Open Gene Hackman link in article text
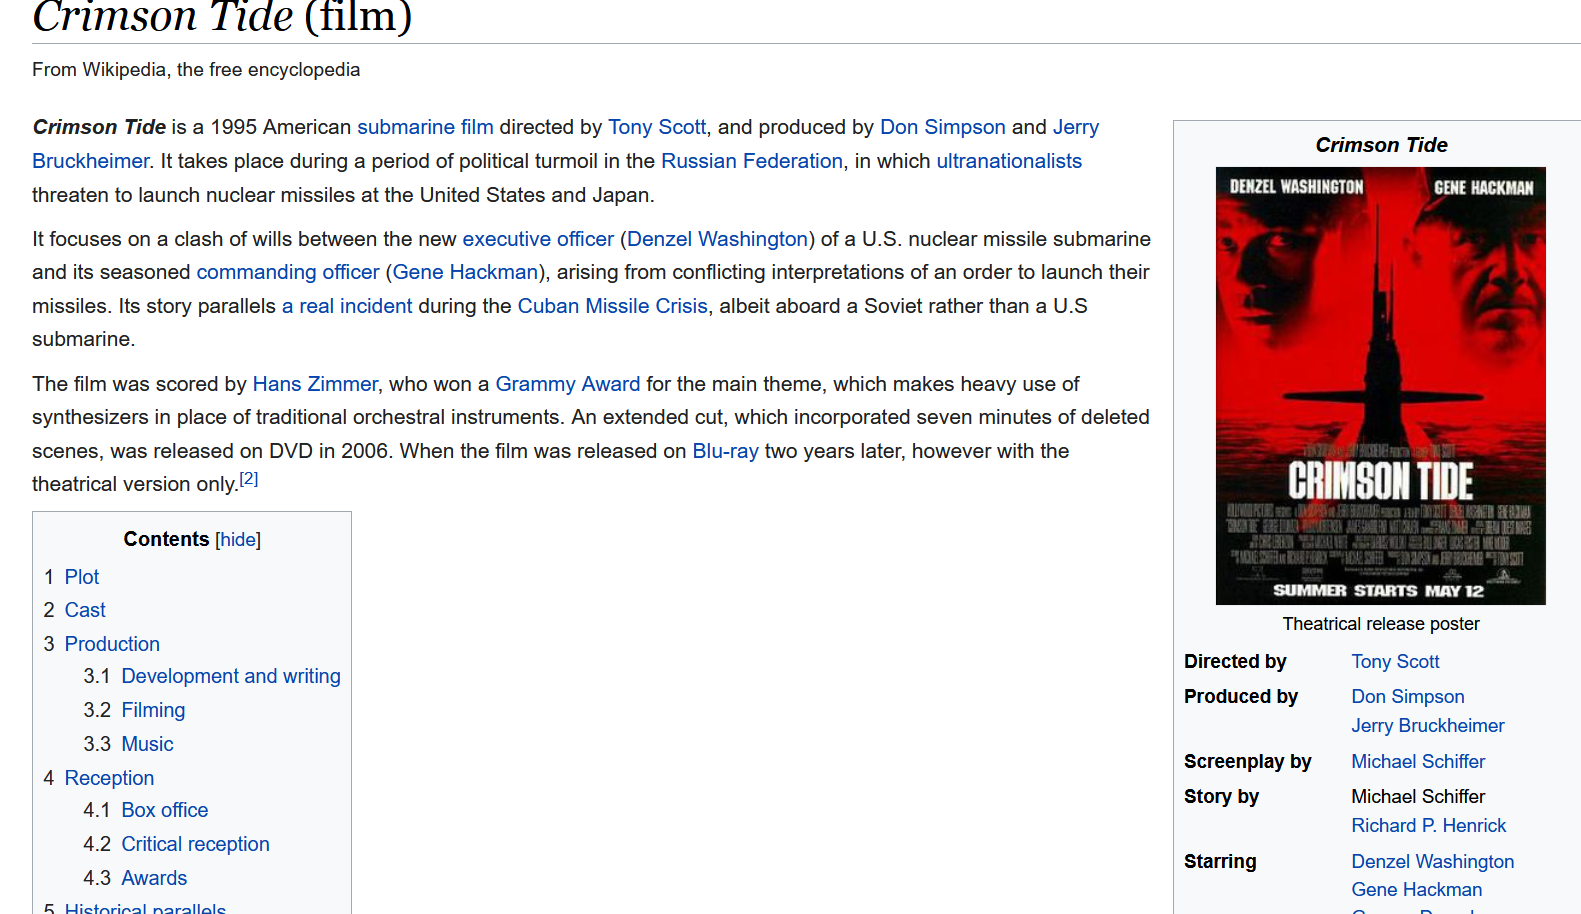This screenshot has width=1581, height=914. tap(465, 272)
